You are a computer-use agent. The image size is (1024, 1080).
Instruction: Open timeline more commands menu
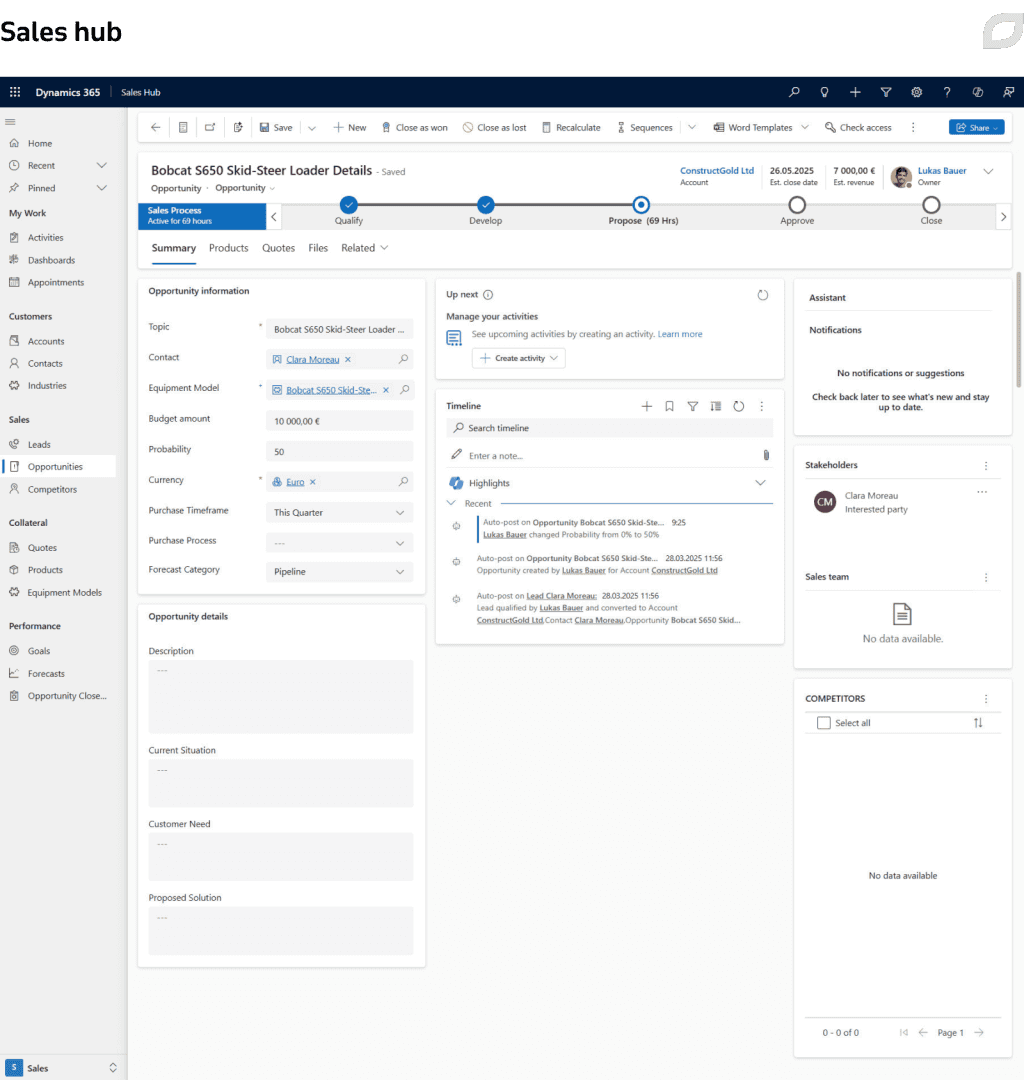[762, 406]
